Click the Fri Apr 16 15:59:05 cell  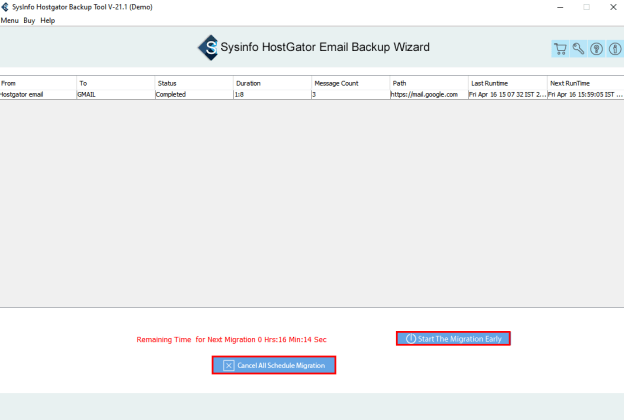pyautogui.click(x=586, y=95)
